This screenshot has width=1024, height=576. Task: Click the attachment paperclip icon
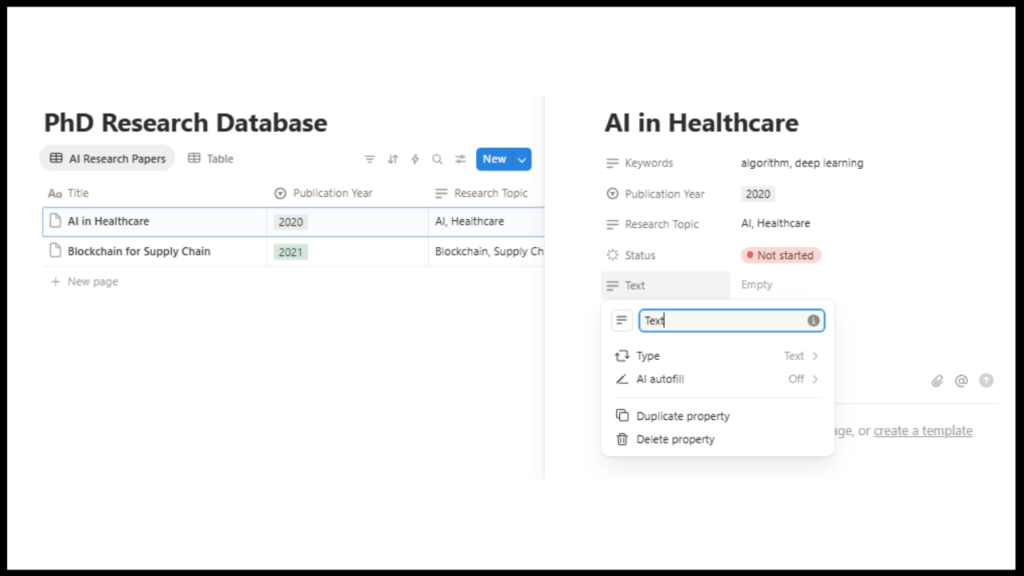point(937,380)
